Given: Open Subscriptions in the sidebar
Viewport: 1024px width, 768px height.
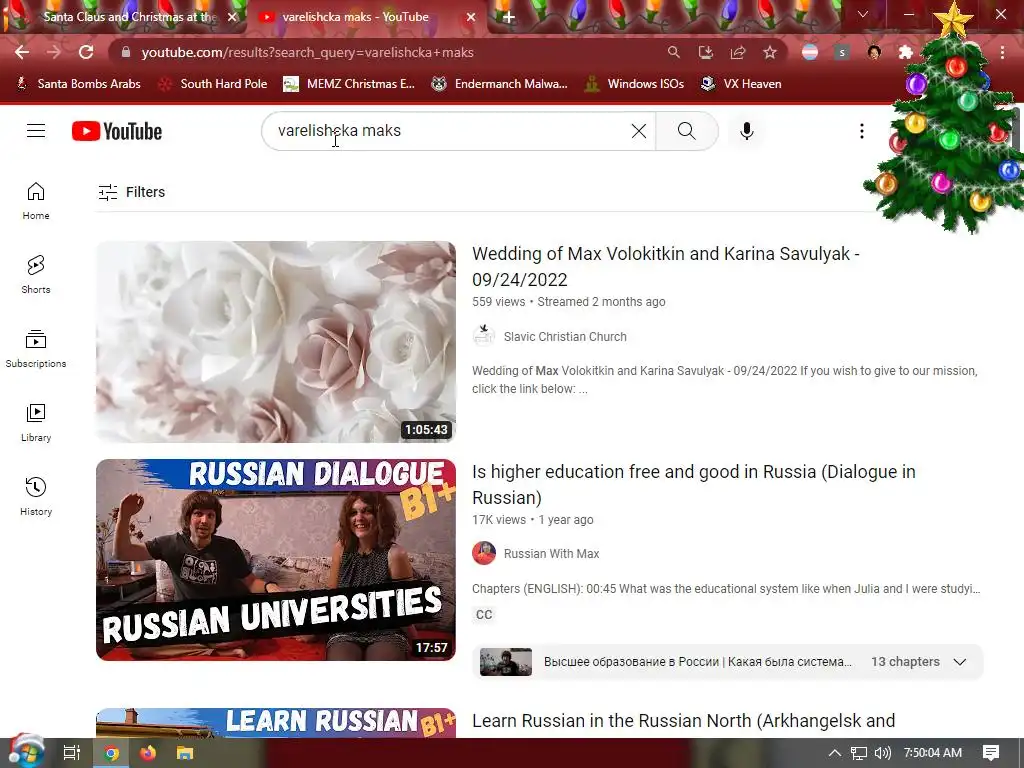Looking at the screenshot, I should click(x=36, y=349).
